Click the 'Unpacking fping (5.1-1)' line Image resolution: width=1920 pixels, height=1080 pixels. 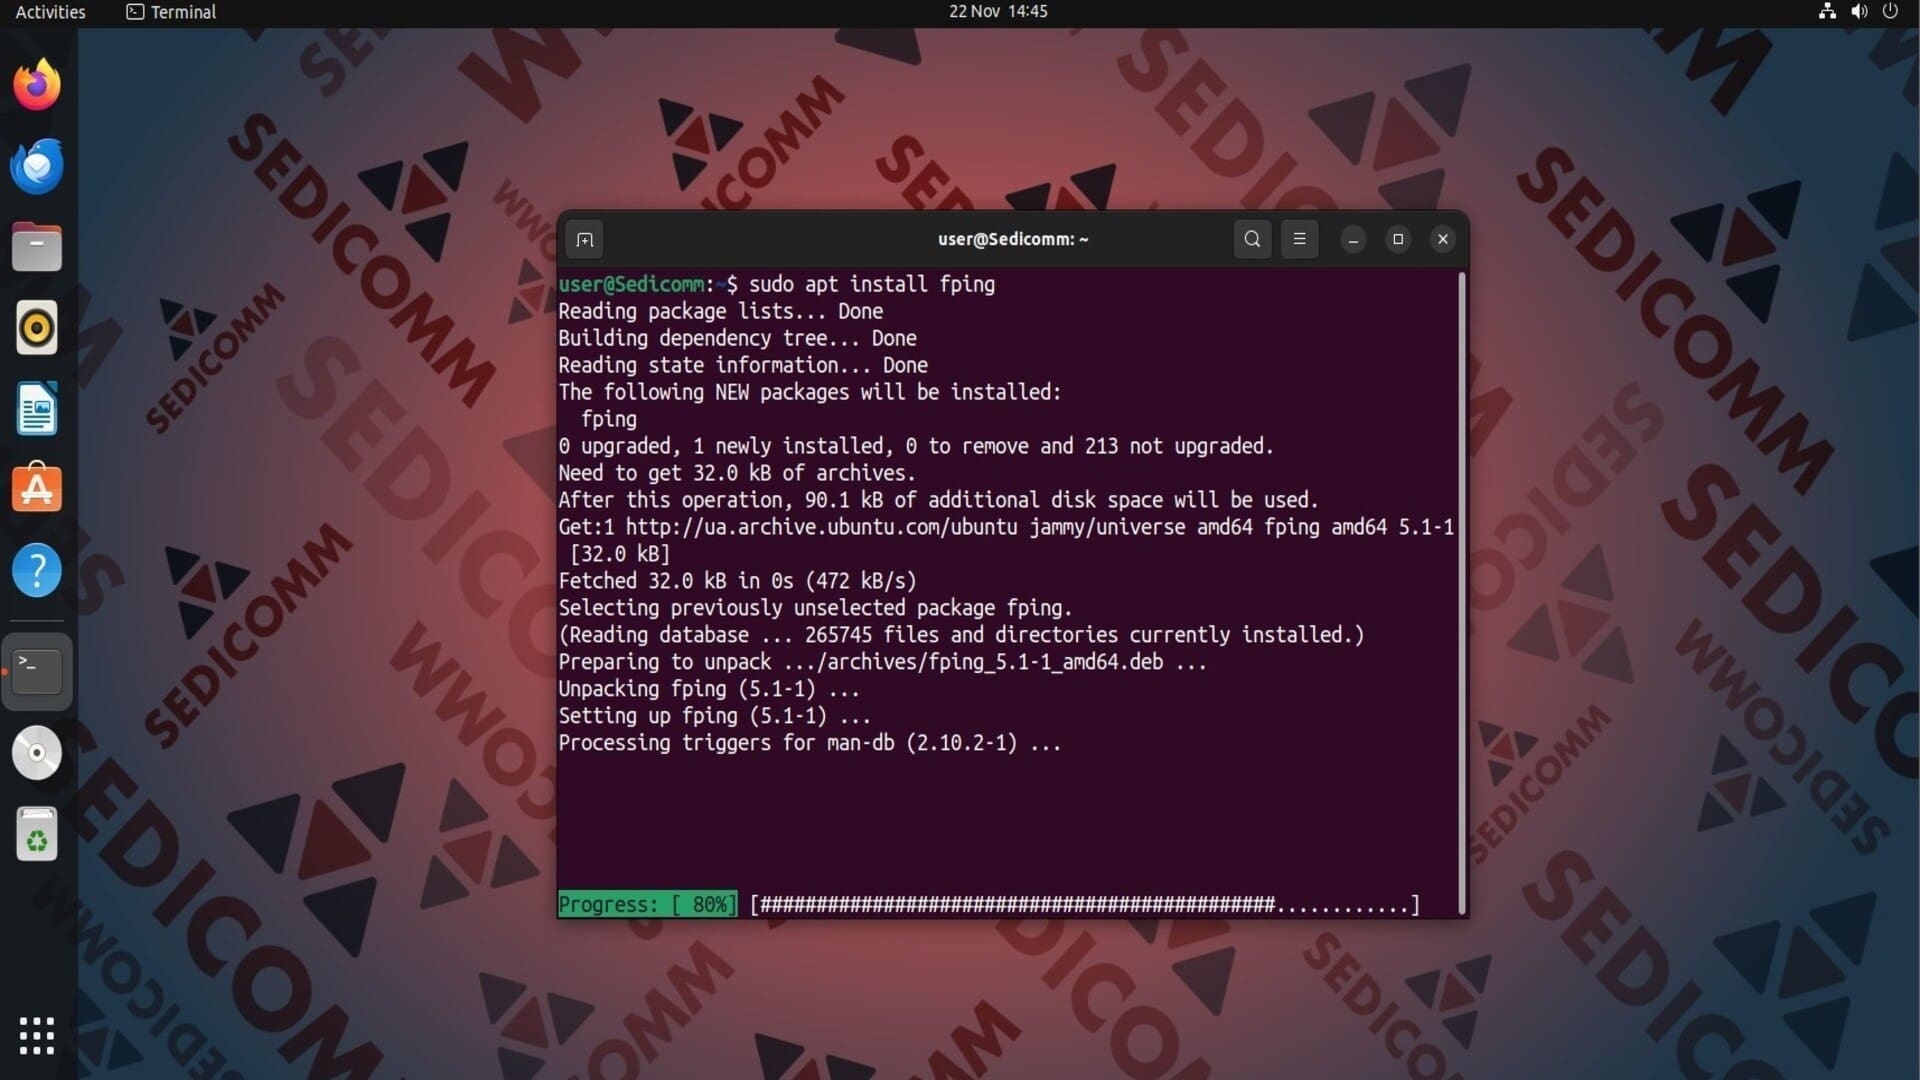[709, 689]
